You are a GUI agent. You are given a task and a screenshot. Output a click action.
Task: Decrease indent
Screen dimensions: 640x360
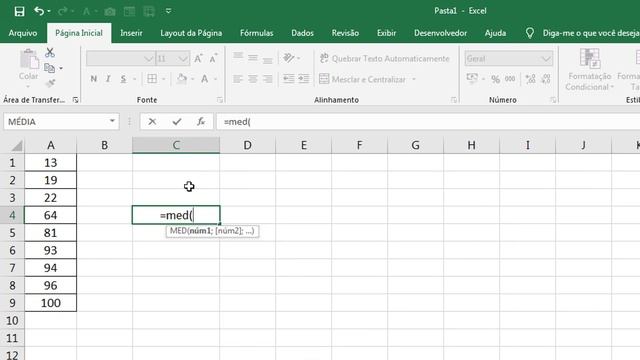tap(289, 79)
